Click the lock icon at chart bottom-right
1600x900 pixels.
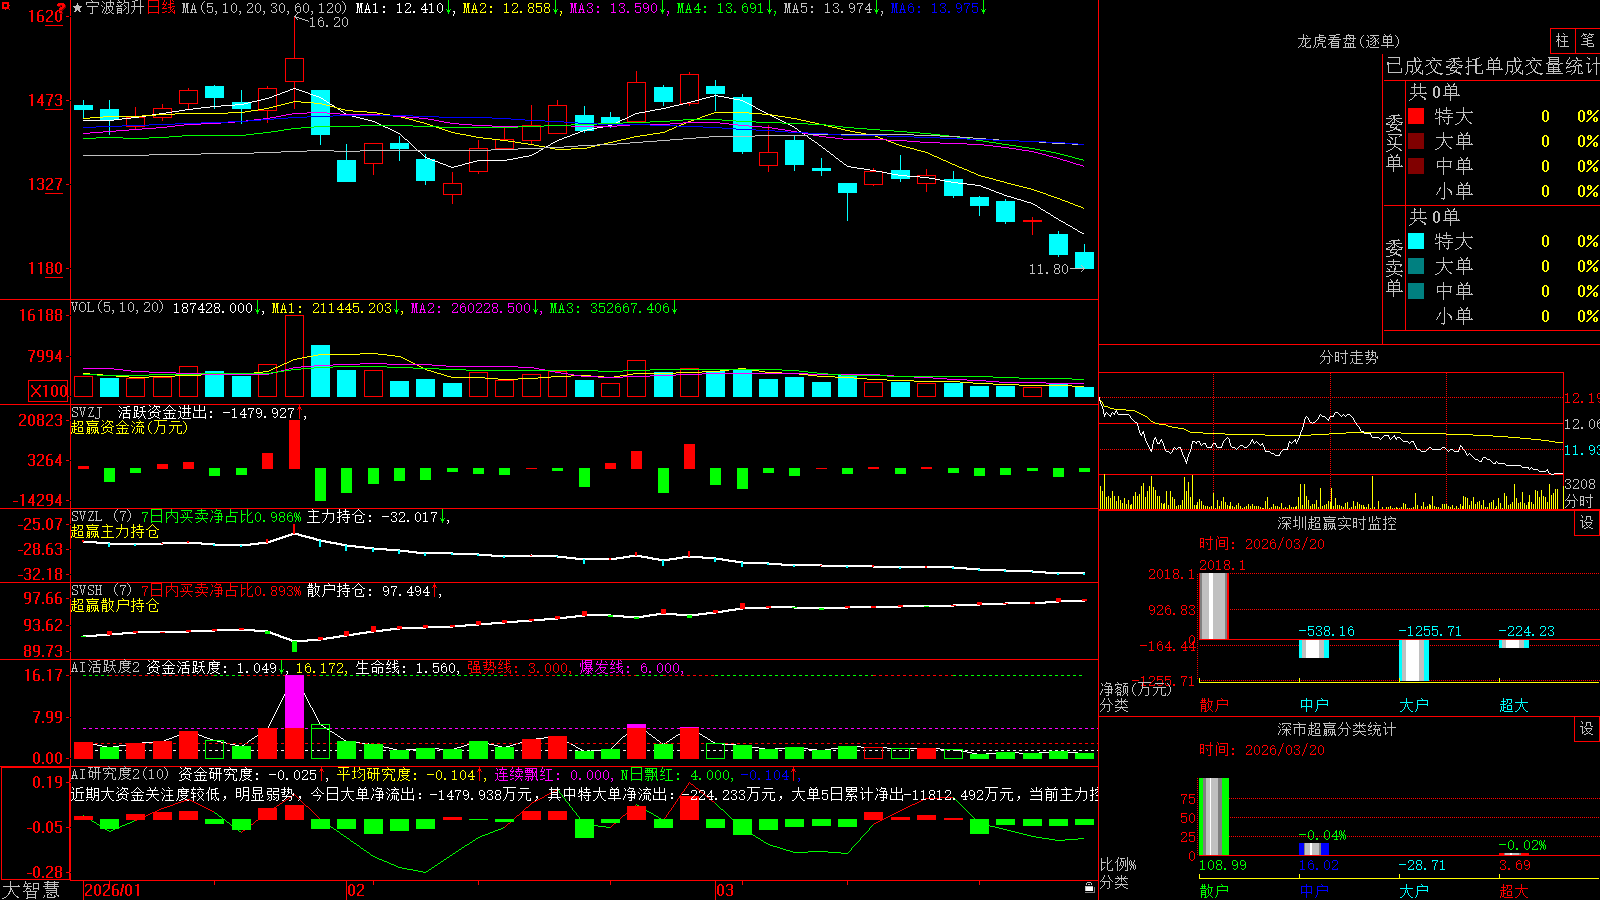point(1089,887)
